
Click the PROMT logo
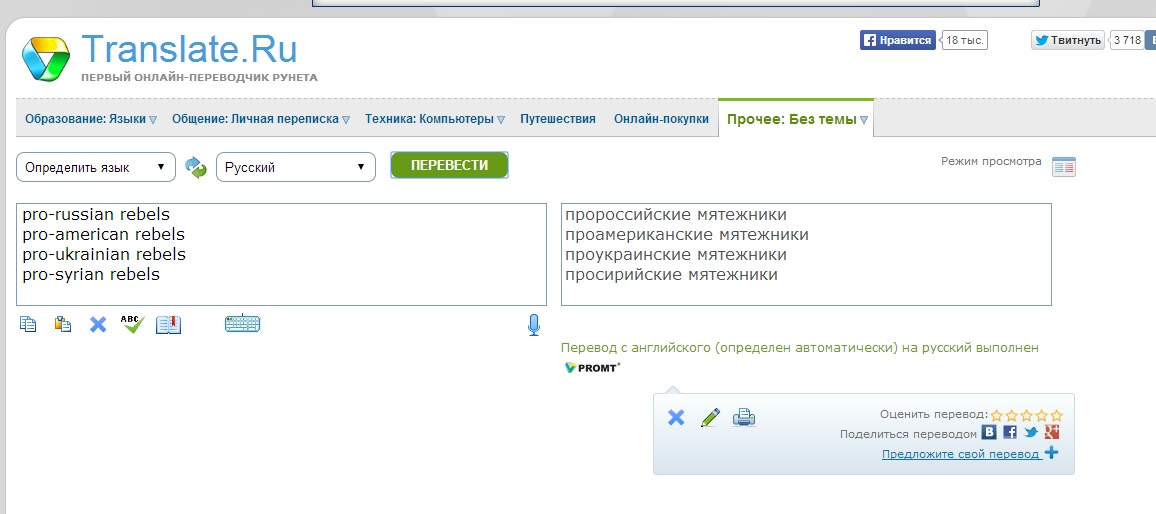tap(592, 367)
